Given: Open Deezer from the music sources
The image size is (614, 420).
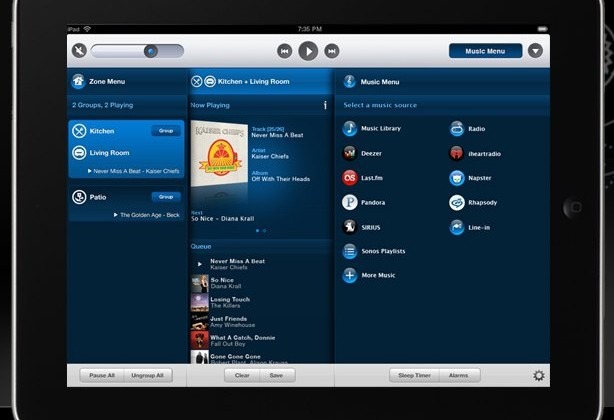Looking at the screenshot, I should point(350,153).
